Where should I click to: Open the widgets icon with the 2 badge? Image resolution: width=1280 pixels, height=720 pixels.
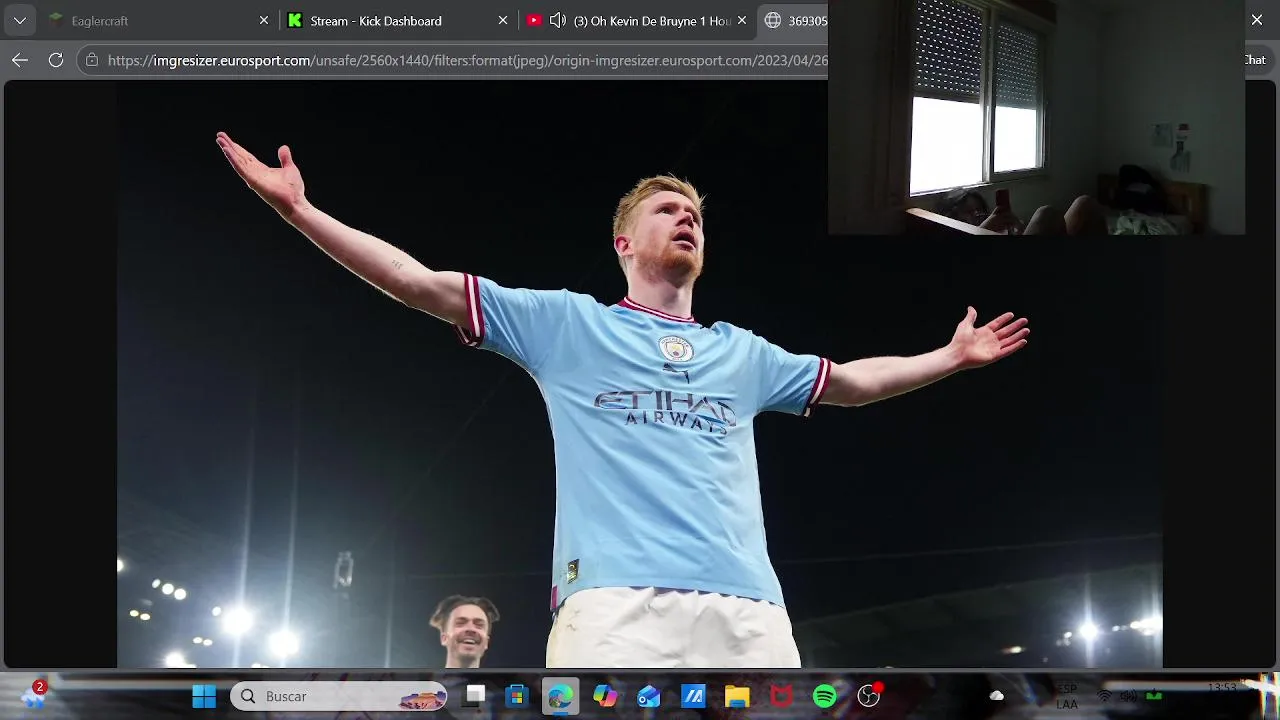[34, 696]
